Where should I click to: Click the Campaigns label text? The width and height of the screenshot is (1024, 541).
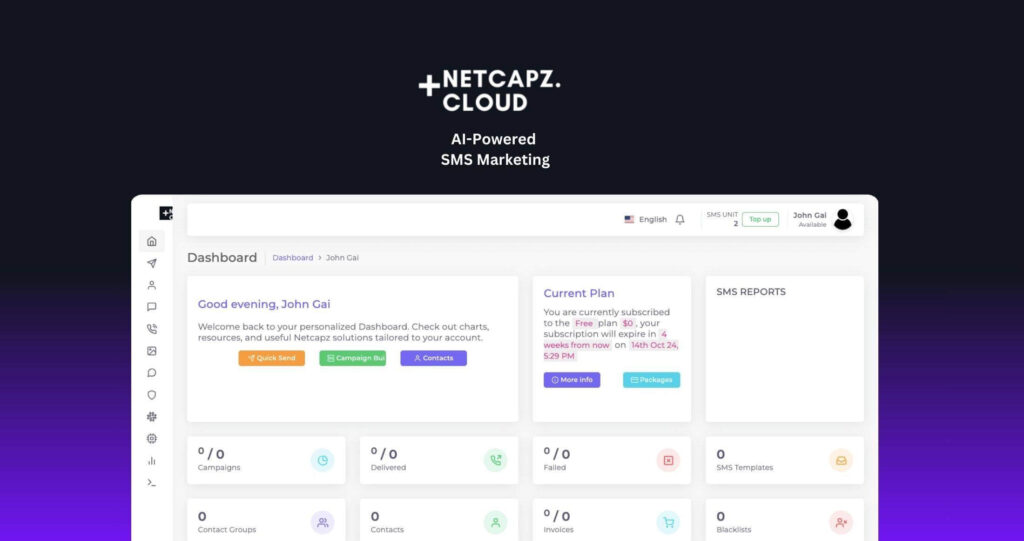(x=219, y=468)
